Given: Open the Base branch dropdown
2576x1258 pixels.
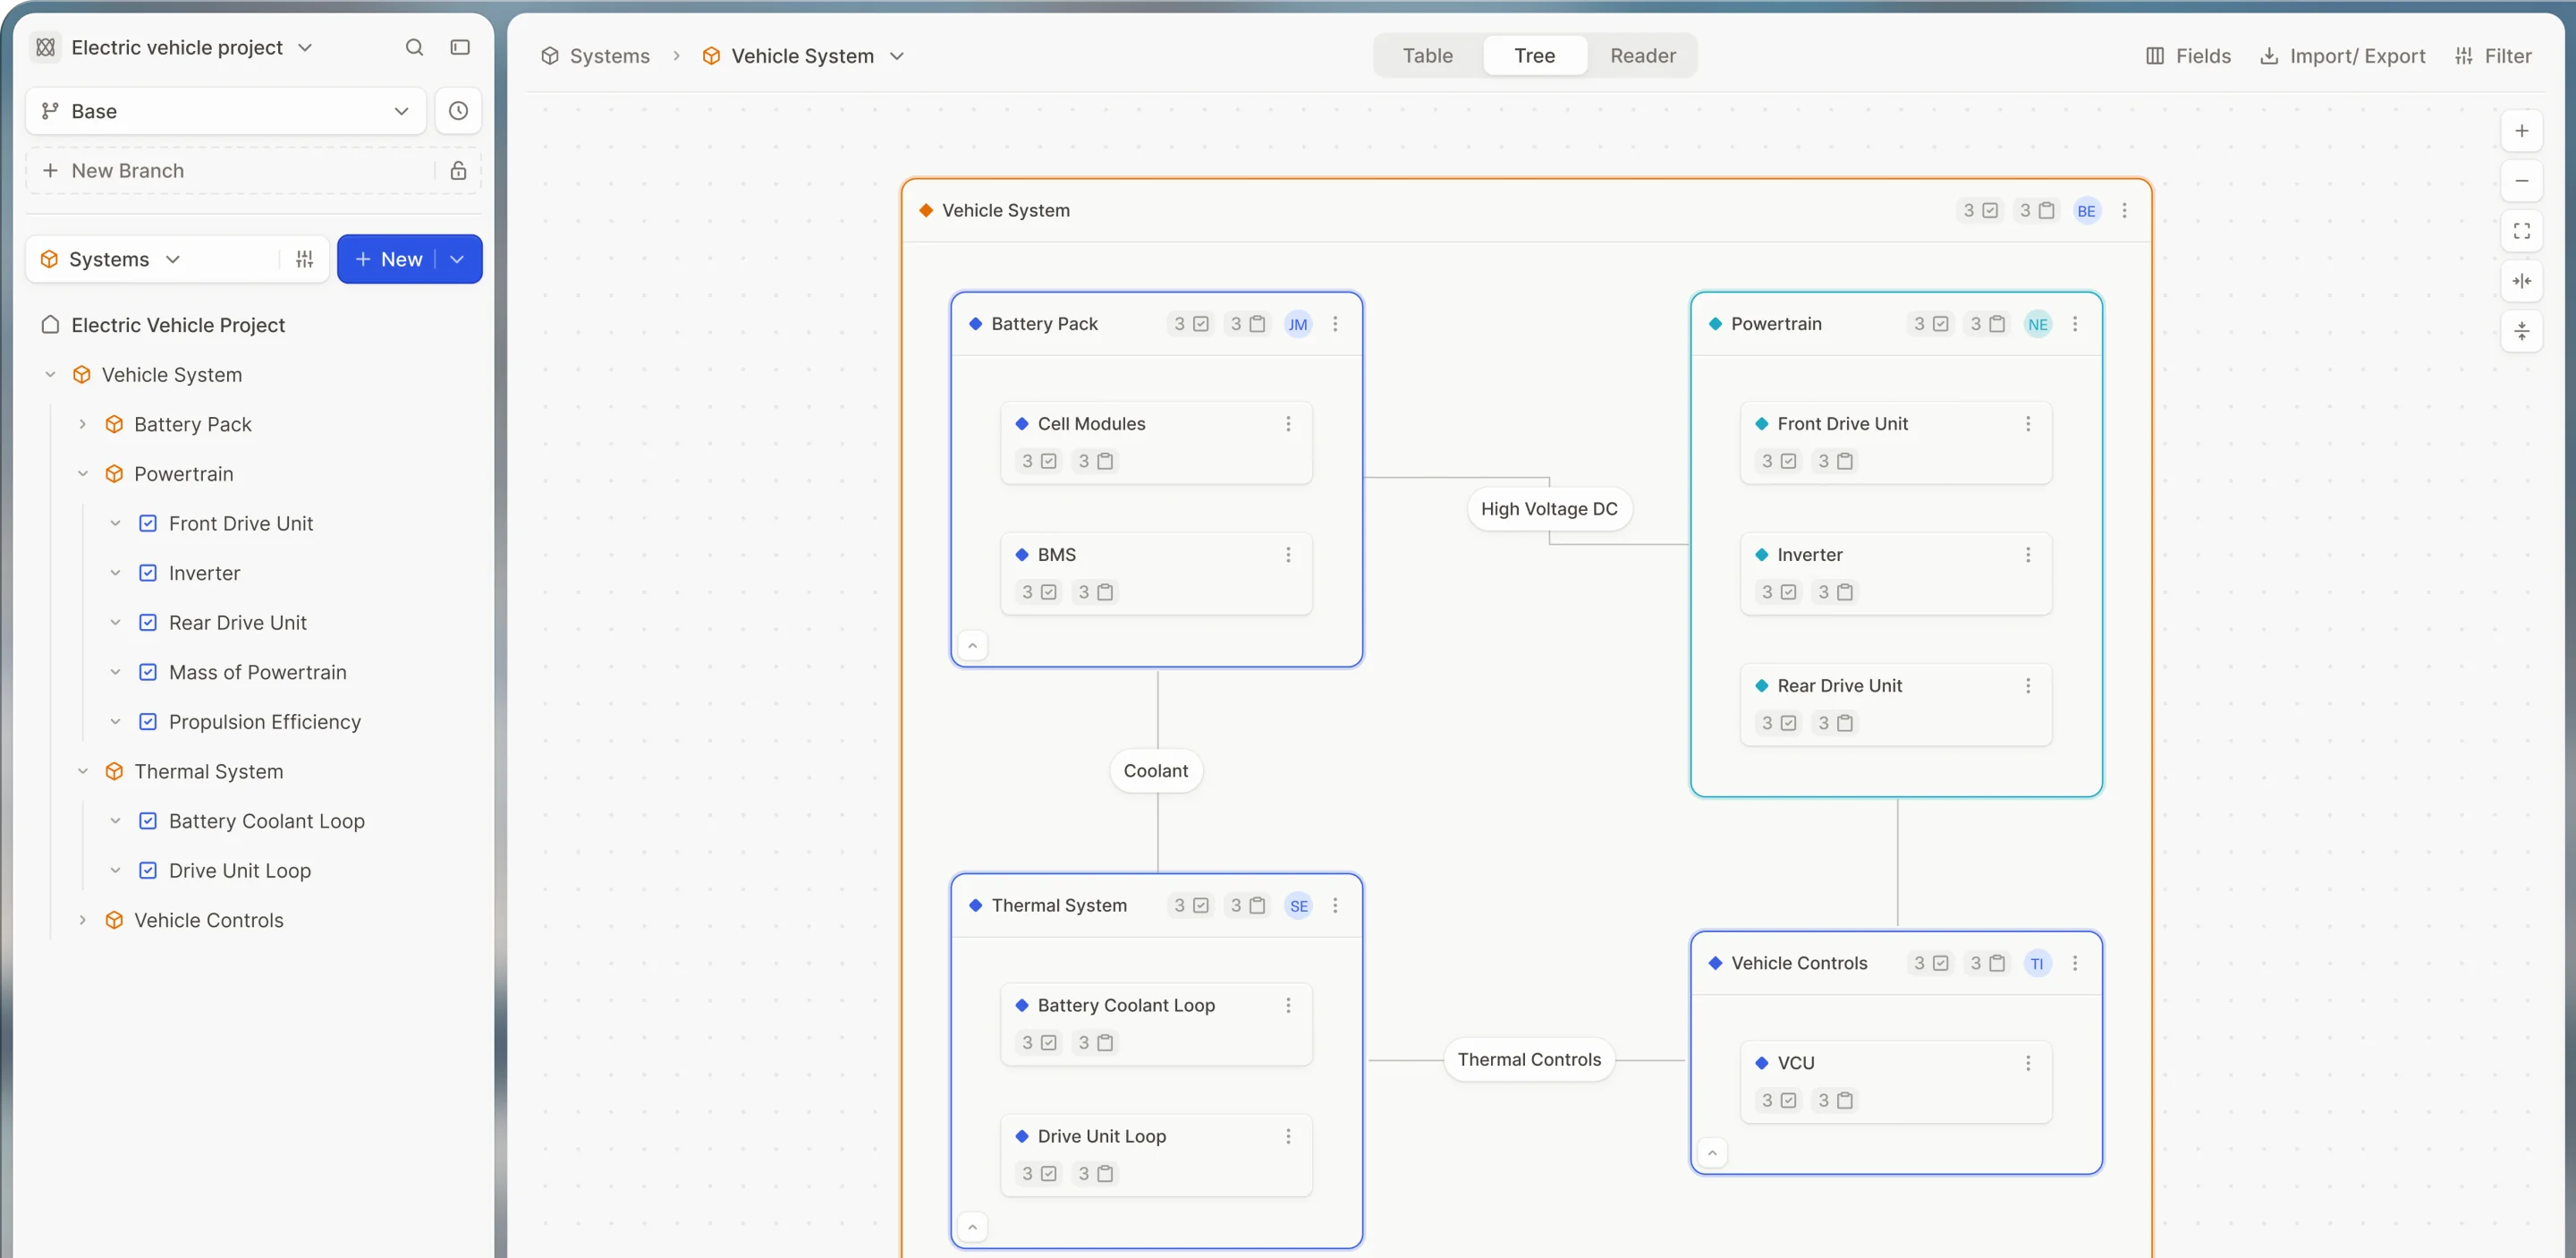Looking at the screenshot, I should (x=226, y=111).
